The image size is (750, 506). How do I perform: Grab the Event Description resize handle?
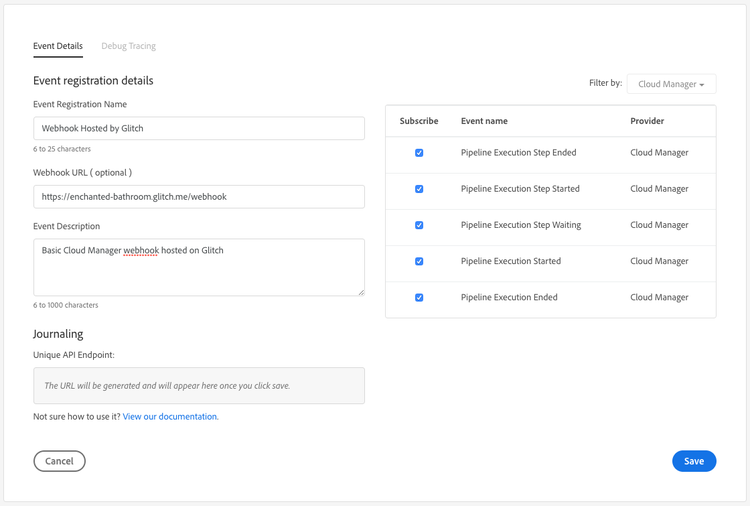[360, 292]
